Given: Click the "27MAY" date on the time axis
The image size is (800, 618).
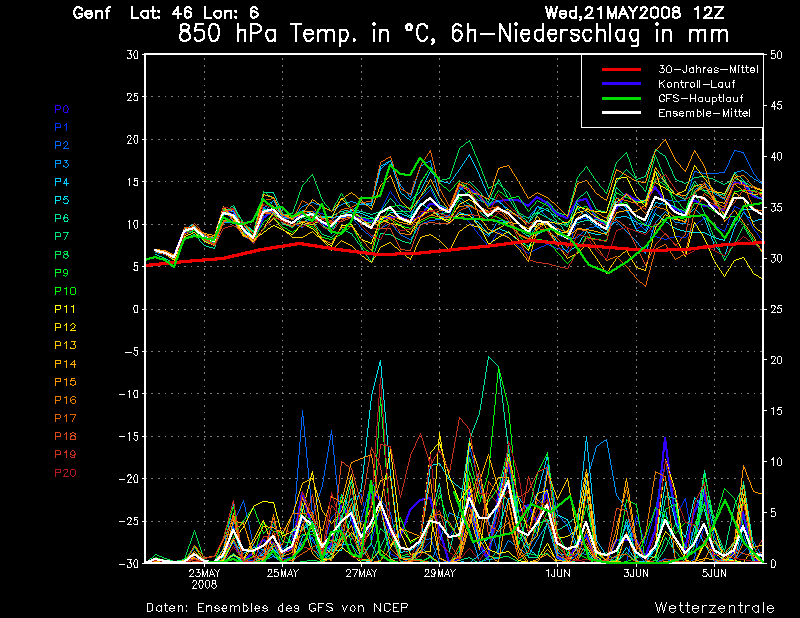Looking at the screenshot, I should click(x=361, y=573).
